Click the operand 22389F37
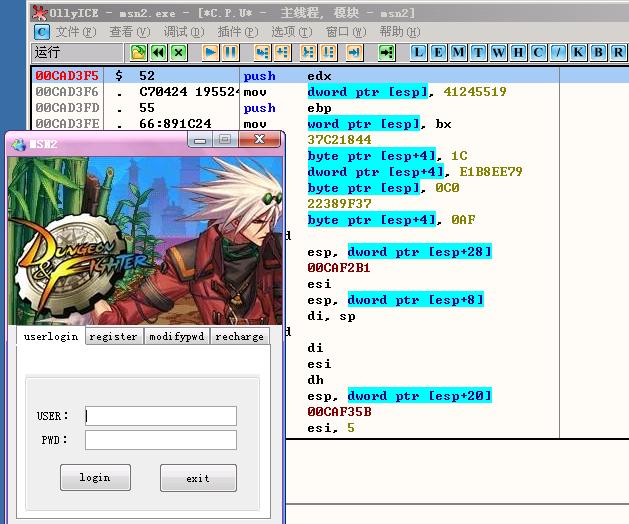 coord(339,204)
